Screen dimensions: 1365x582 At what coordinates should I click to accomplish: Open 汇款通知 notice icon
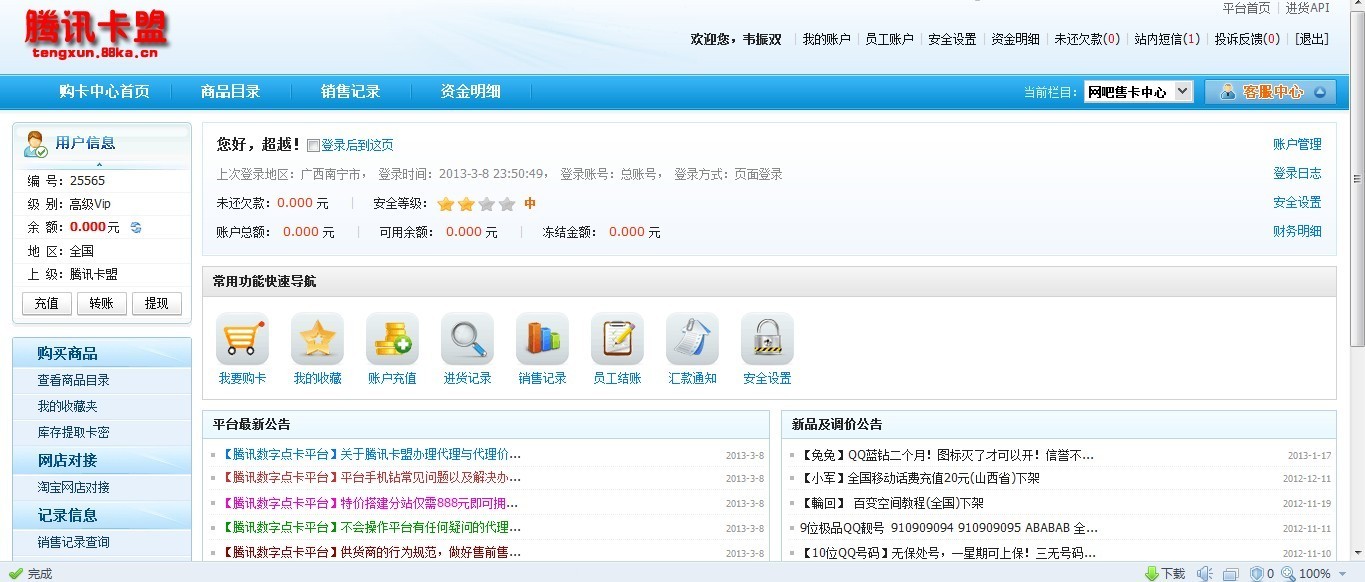(691, 338)
